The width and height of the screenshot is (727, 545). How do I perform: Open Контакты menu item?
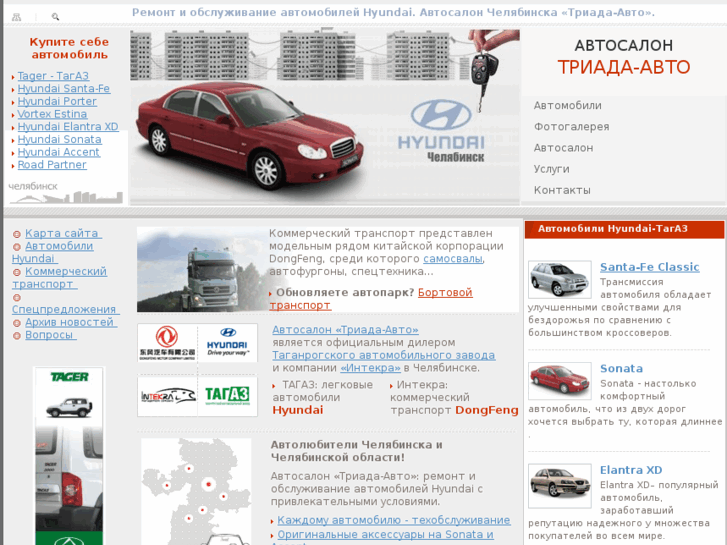pyautogui.click(x=562, y=190)
